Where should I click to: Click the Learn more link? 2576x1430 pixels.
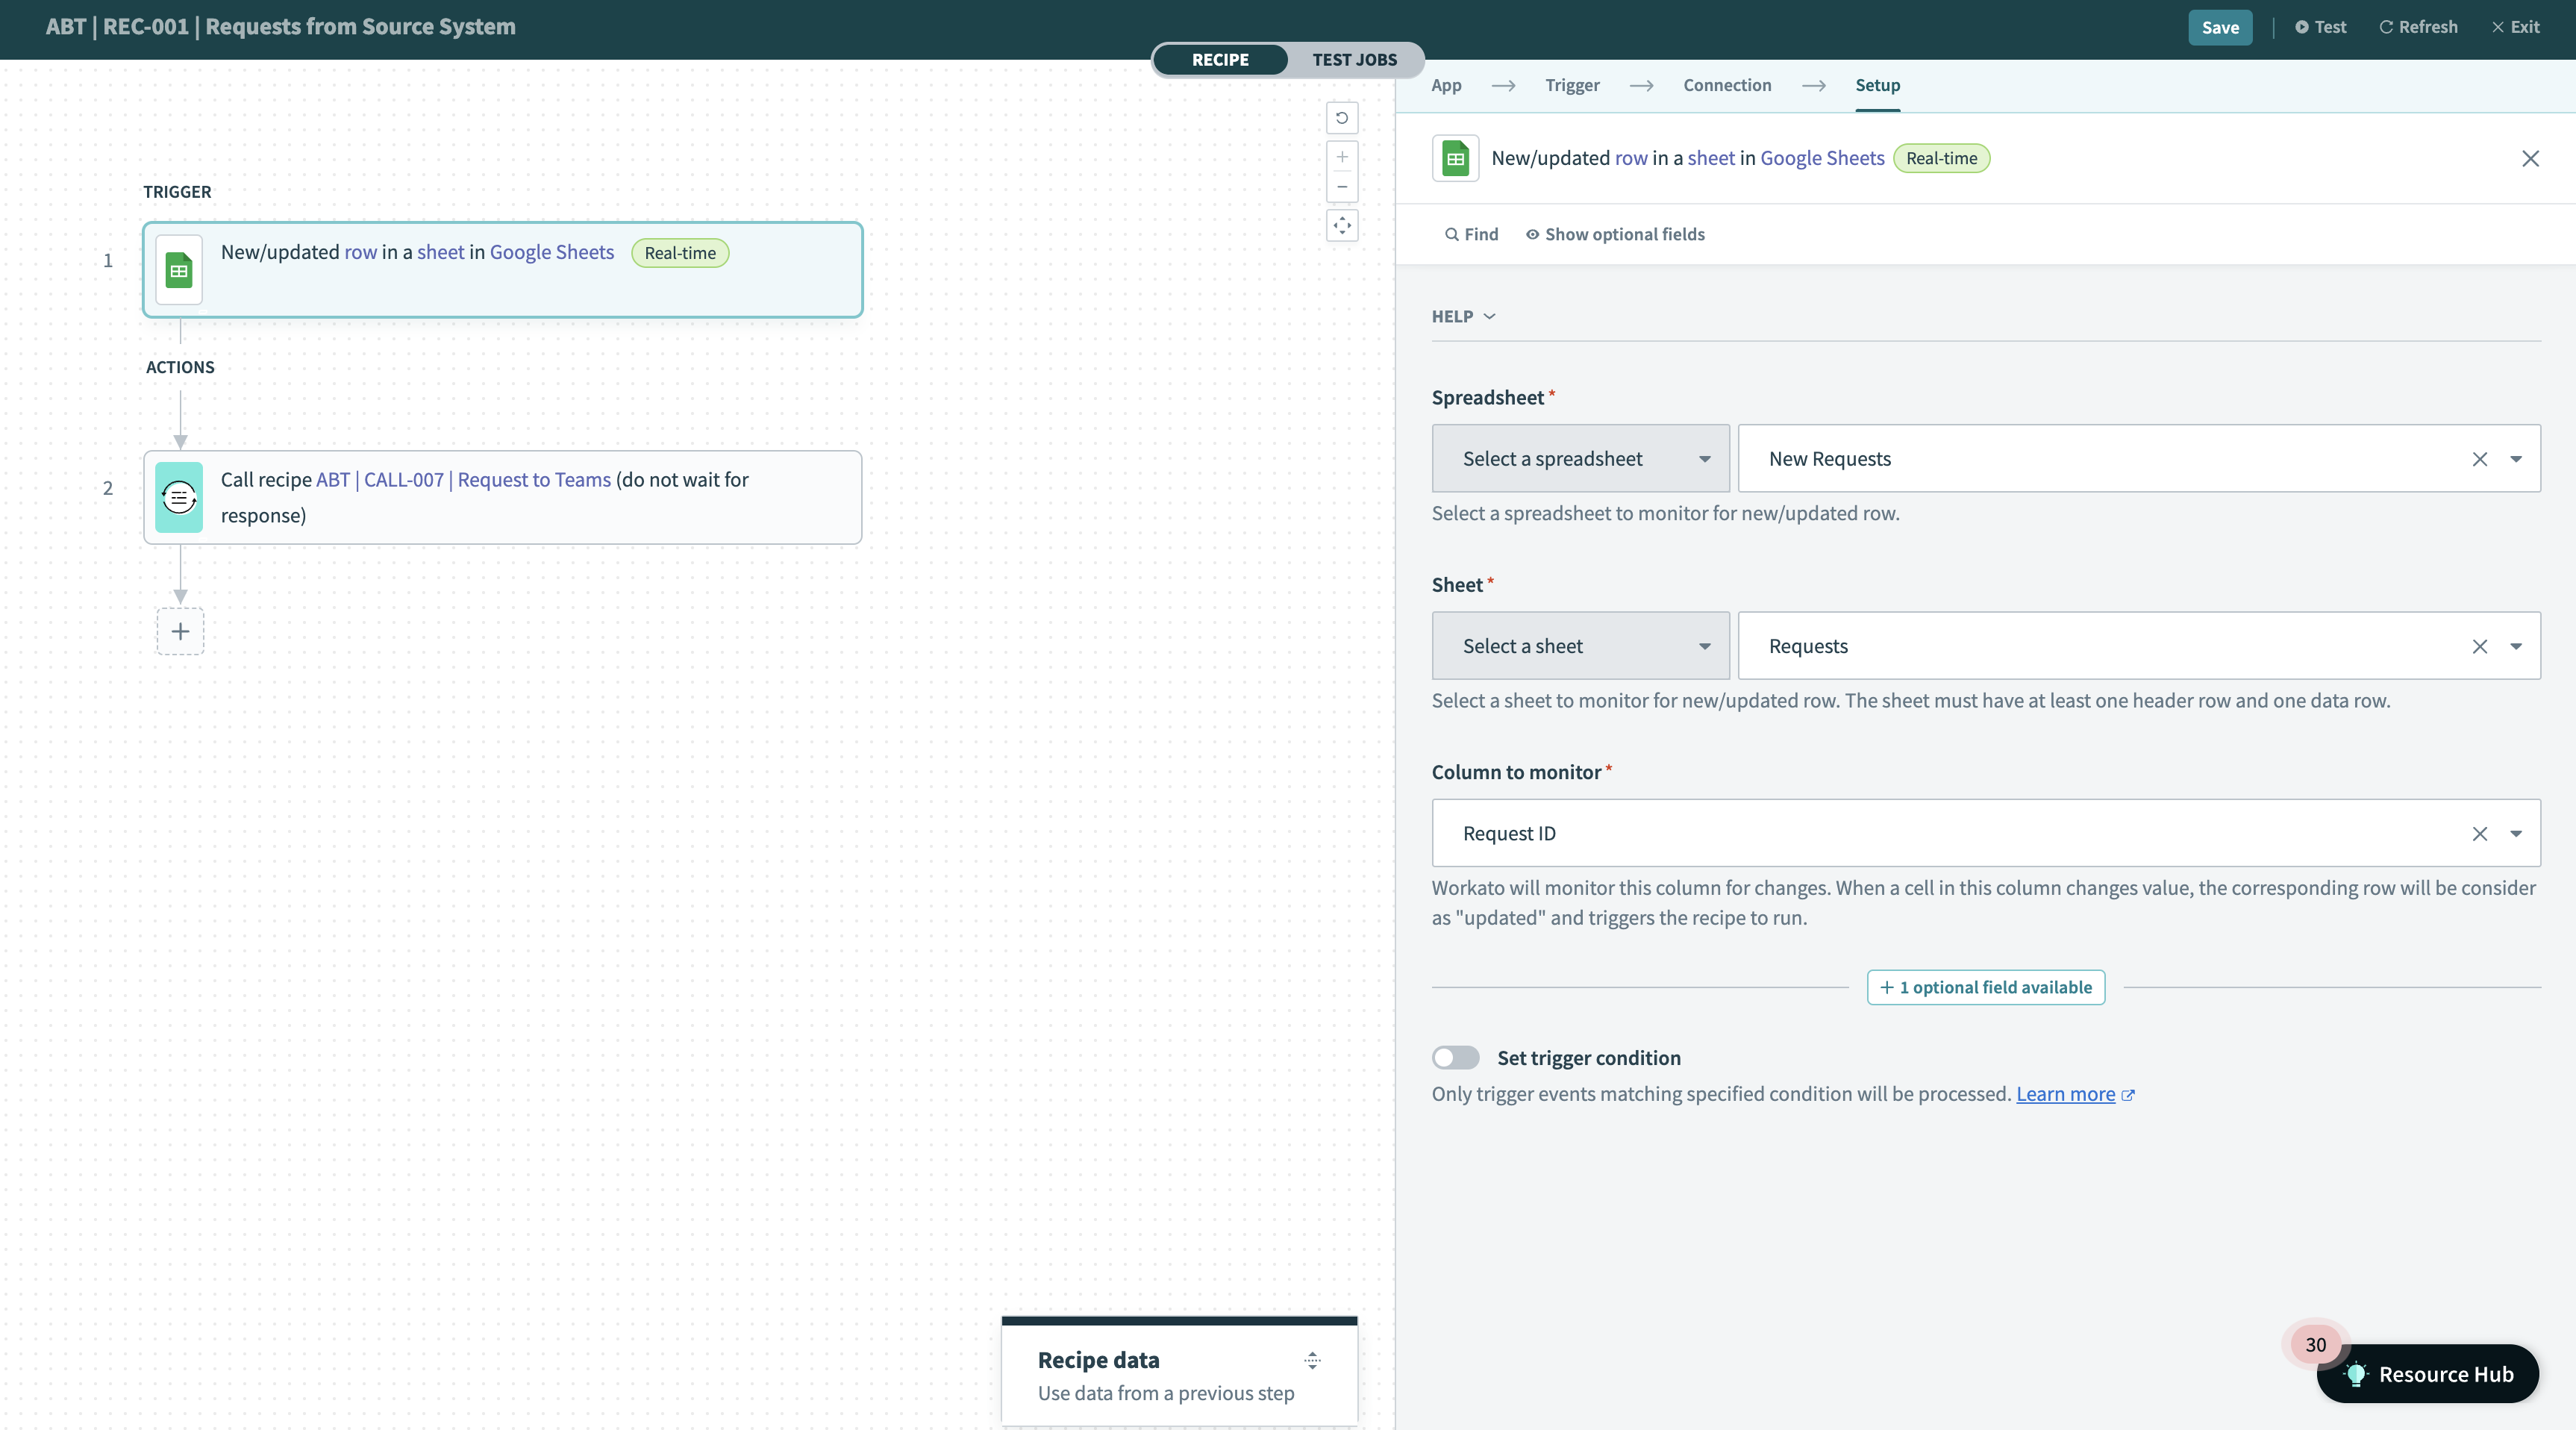[2069, 1092]
